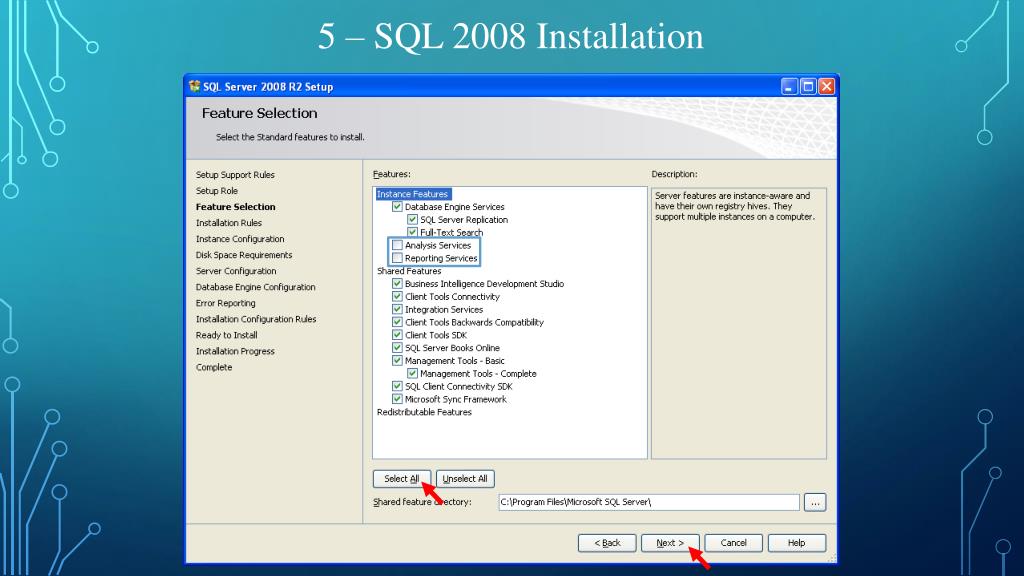Select the Shared Features tree node
This screenshot has width=1024, height=576.
(409, 271)
